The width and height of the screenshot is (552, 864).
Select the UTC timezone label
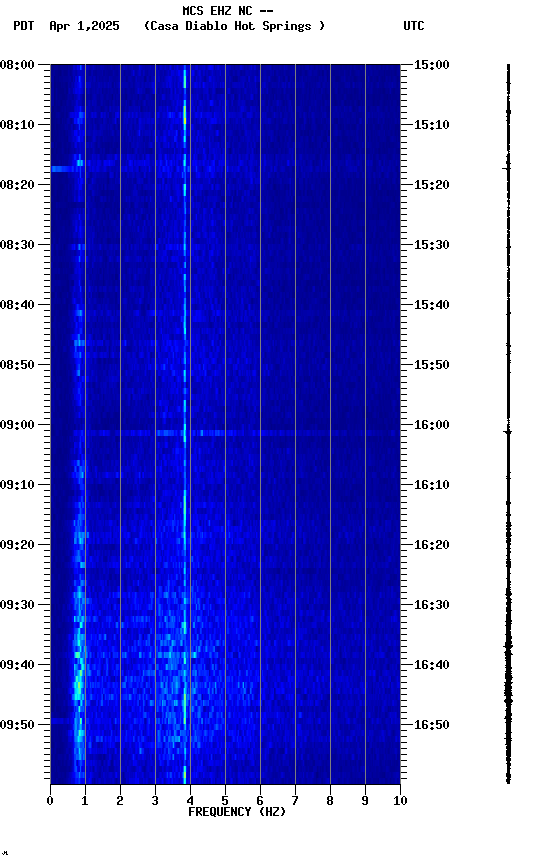(x=414, y=26)
